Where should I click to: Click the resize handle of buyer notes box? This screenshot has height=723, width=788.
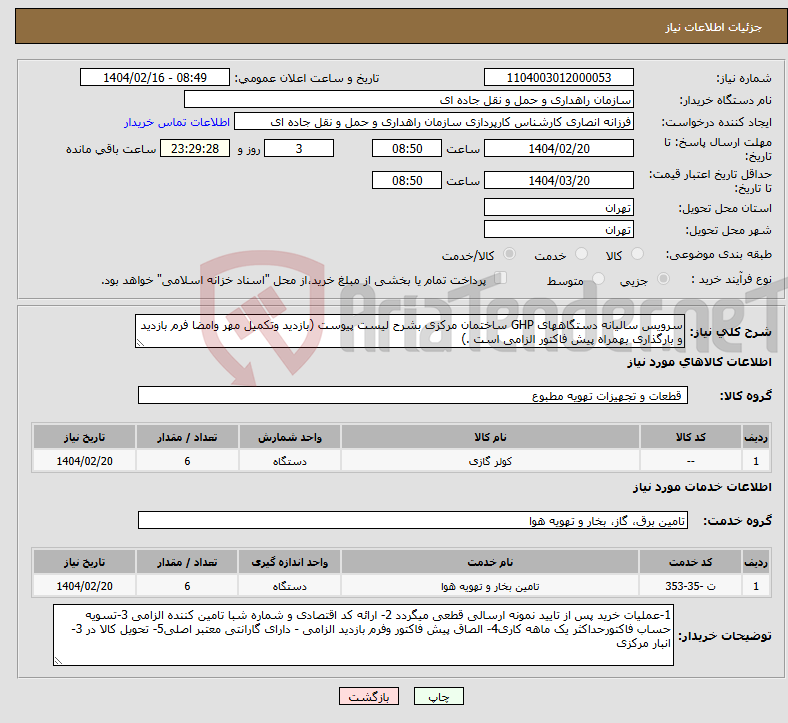pyautogui.click(x=58, y=661)
